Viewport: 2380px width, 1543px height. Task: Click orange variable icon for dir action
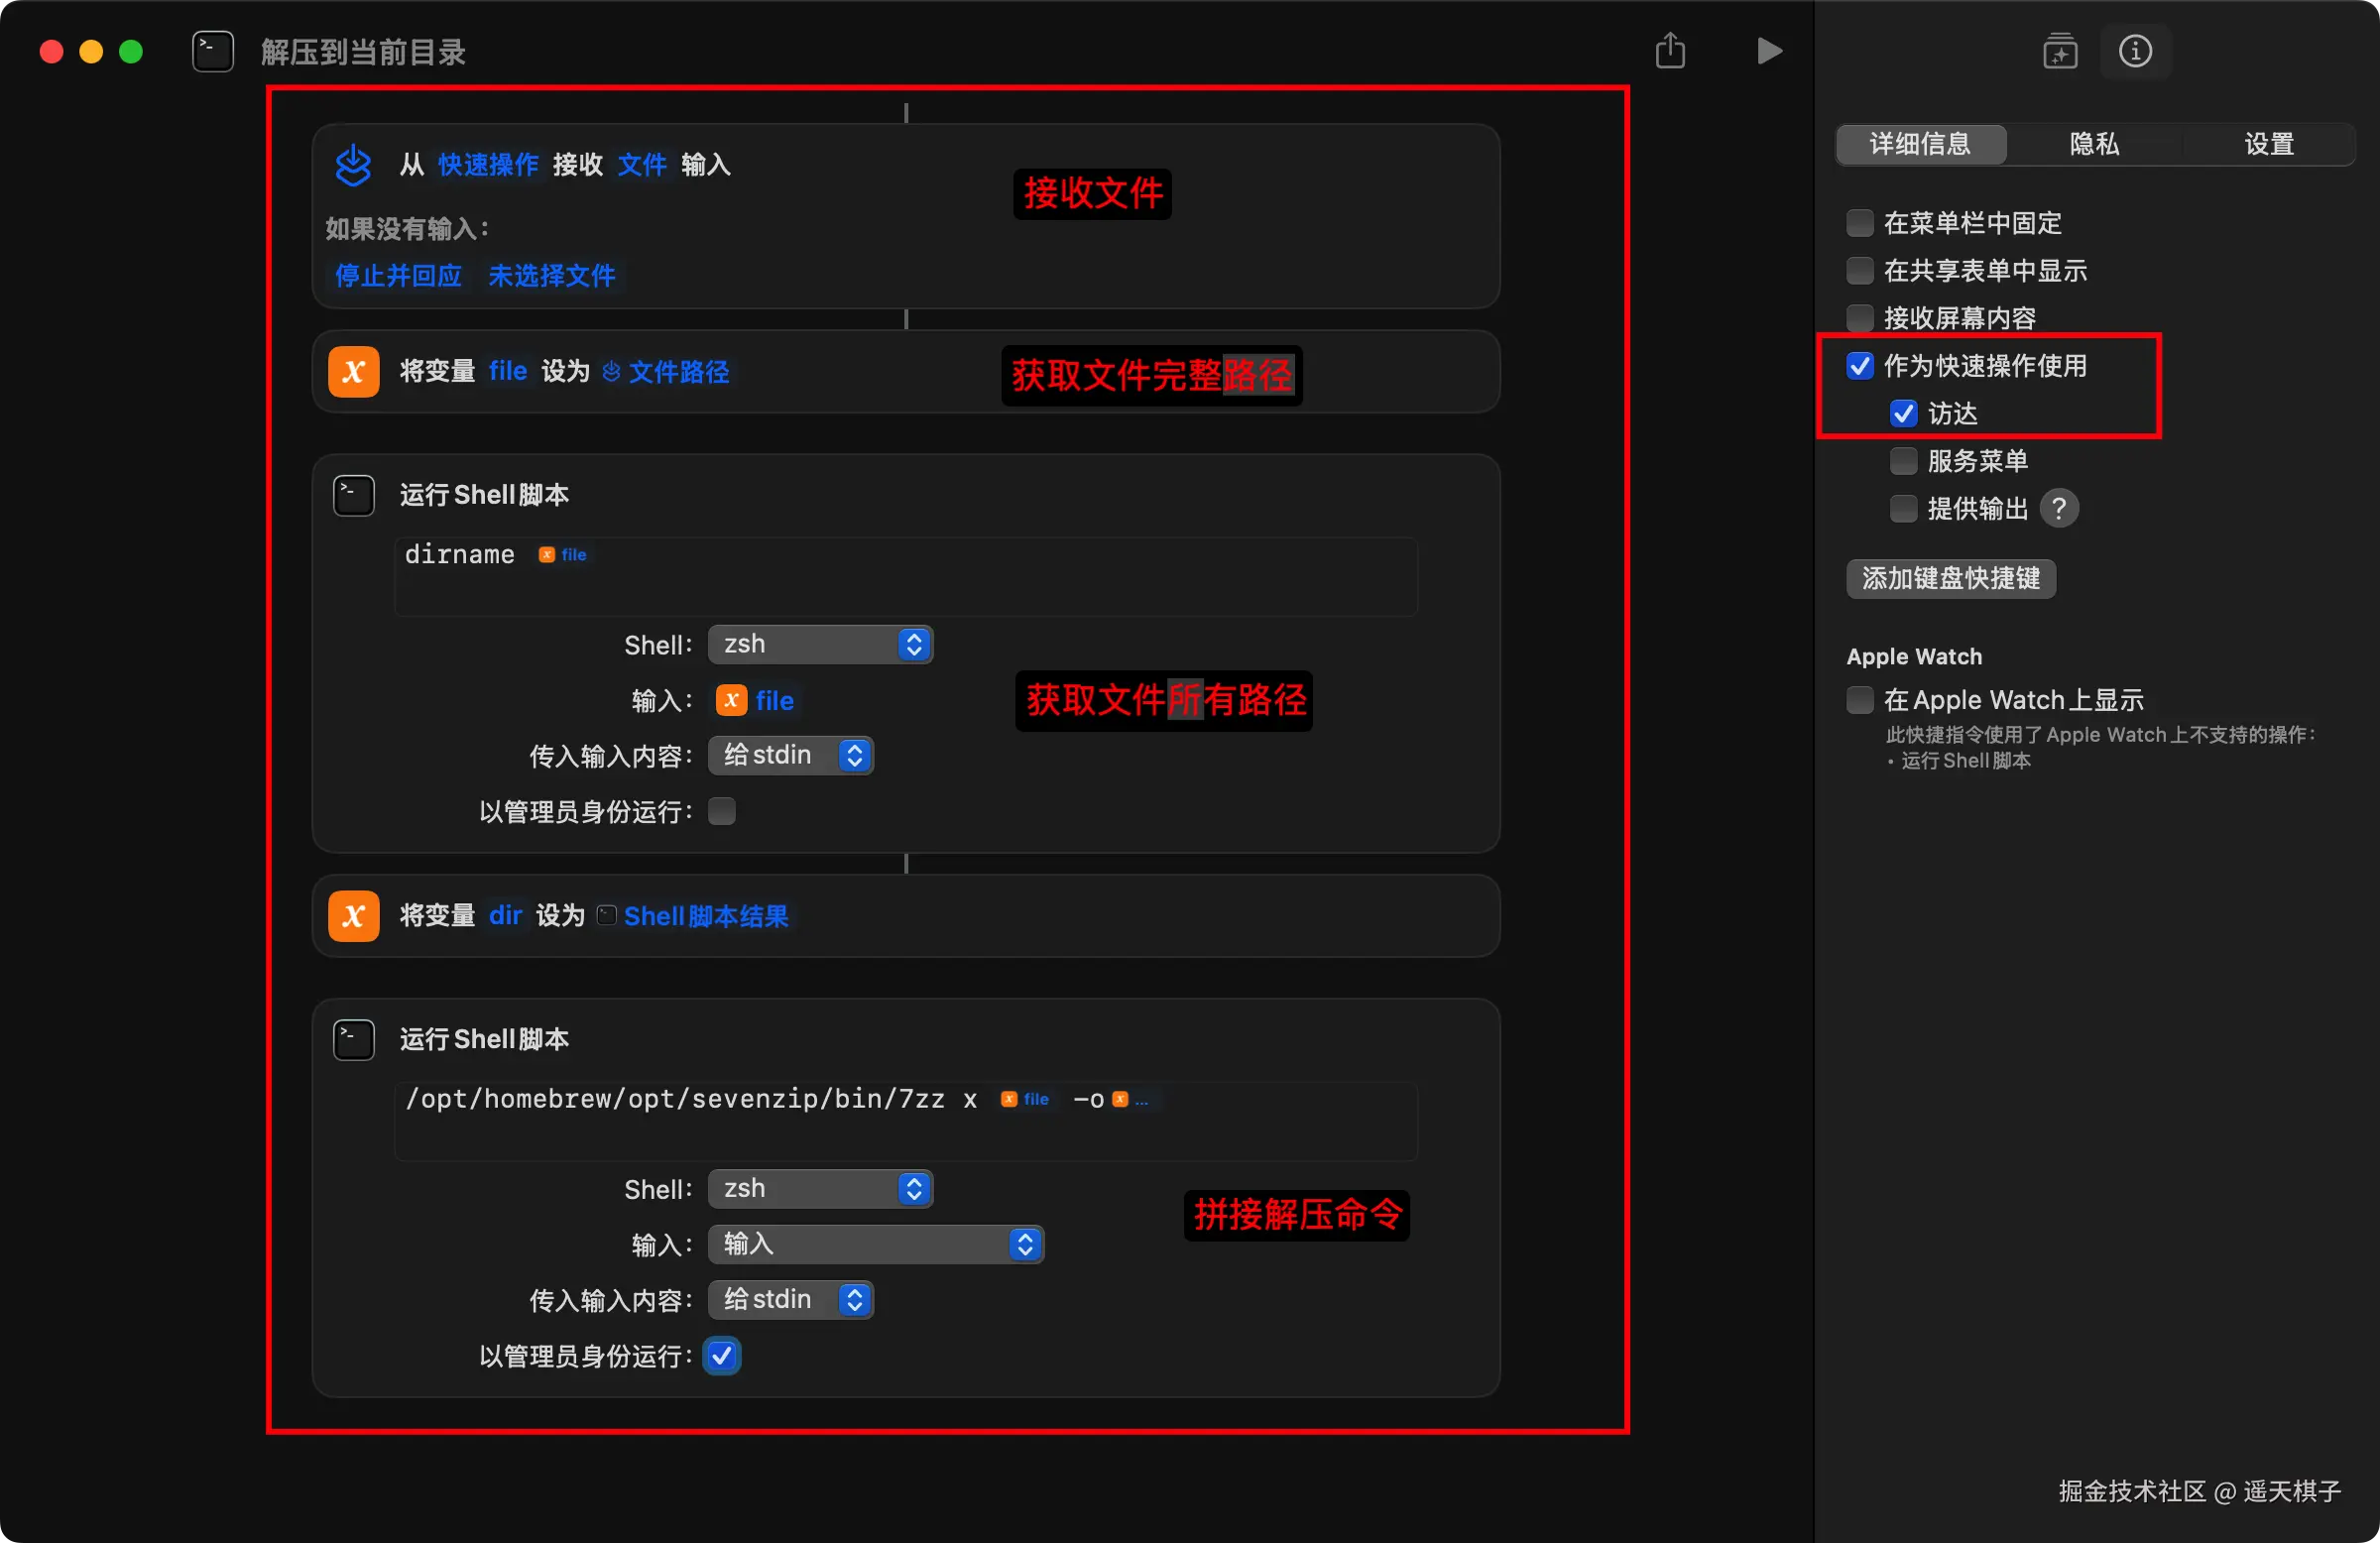click(x=353, y=916)
